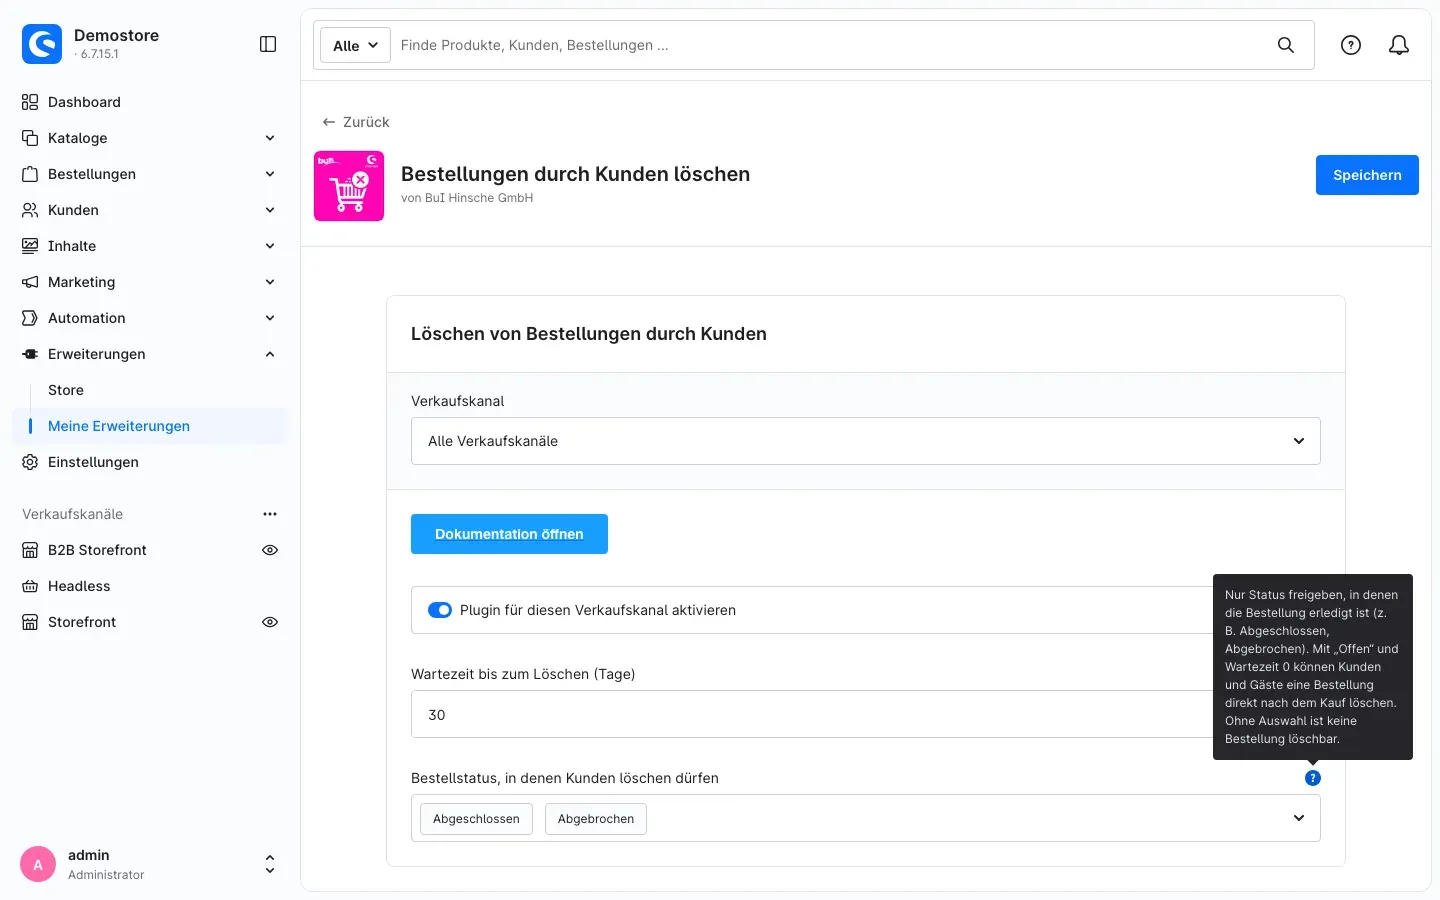Screen dimensions: 1440x900
Task: Toggle plugin activation for this Verkaufskanal
Action: (440, 610)
